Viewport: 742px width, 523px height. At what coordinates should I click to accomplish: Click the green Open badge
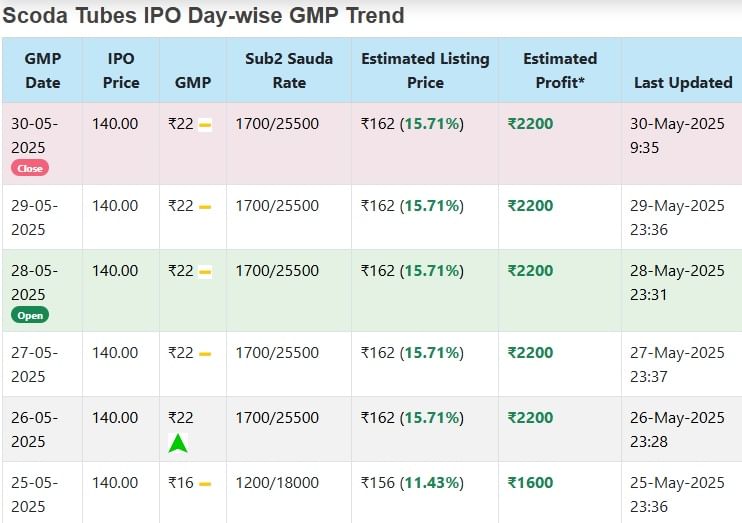[x=30, y=315]
